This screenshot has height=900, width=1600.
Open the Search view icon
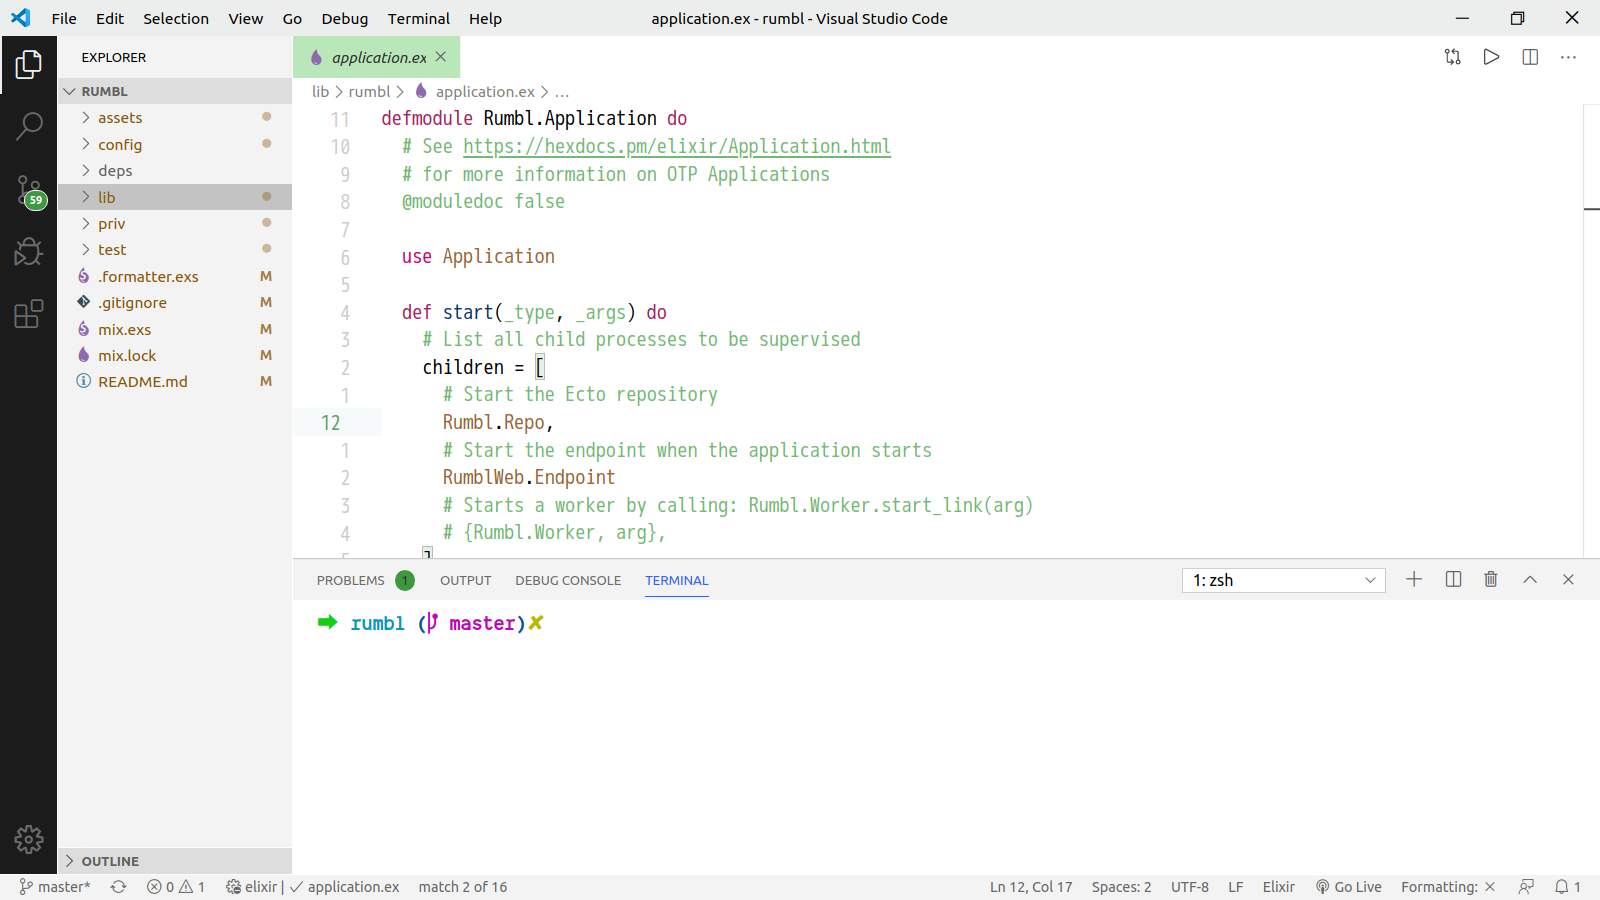click(x=28, y=126)
